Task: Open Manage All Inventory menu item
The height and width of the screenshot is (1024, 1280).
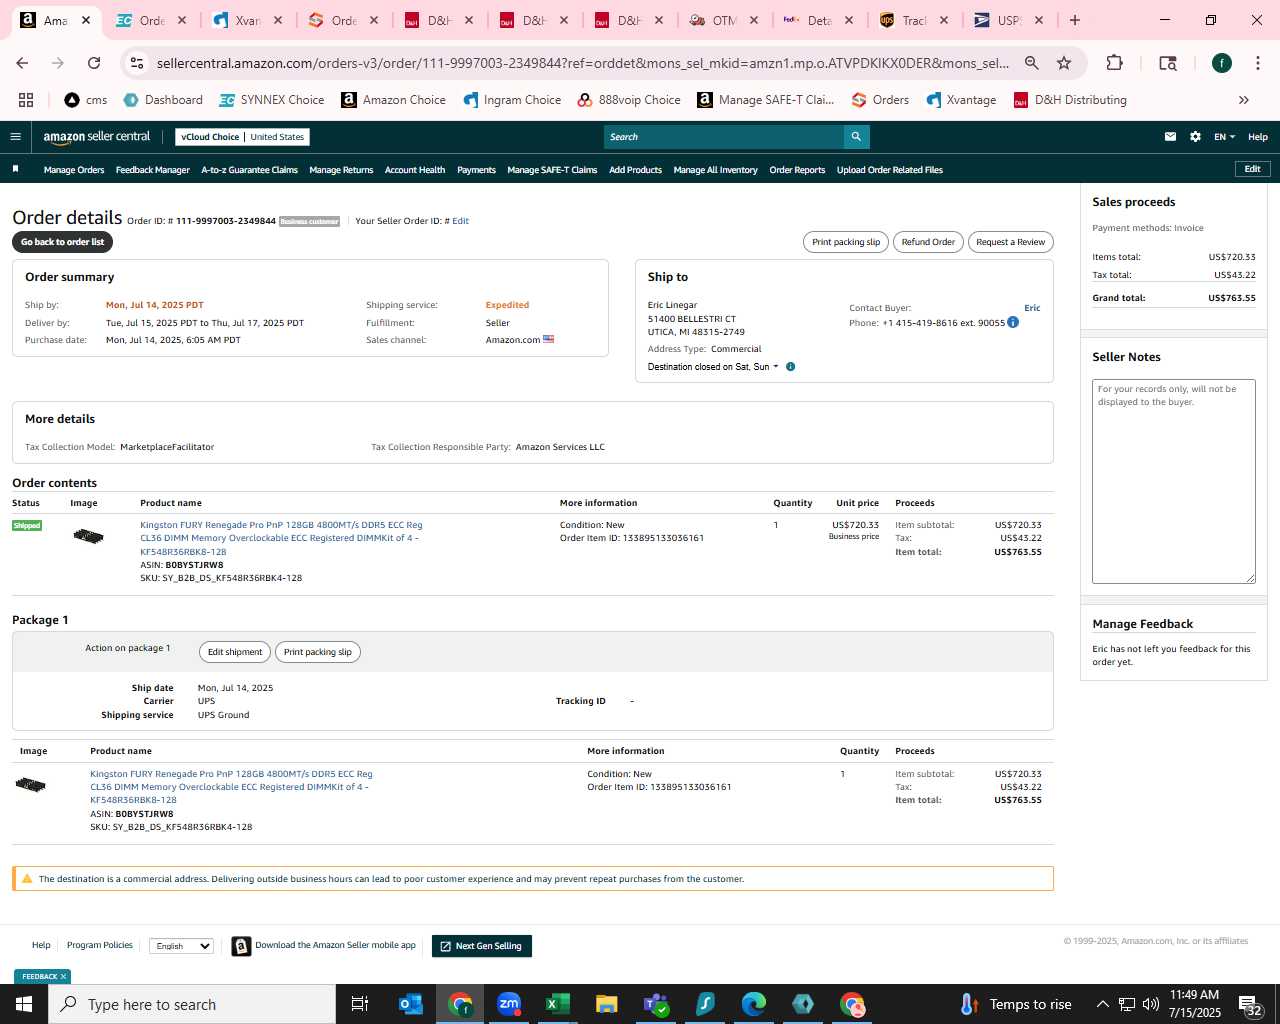Action: coord(715,170)
